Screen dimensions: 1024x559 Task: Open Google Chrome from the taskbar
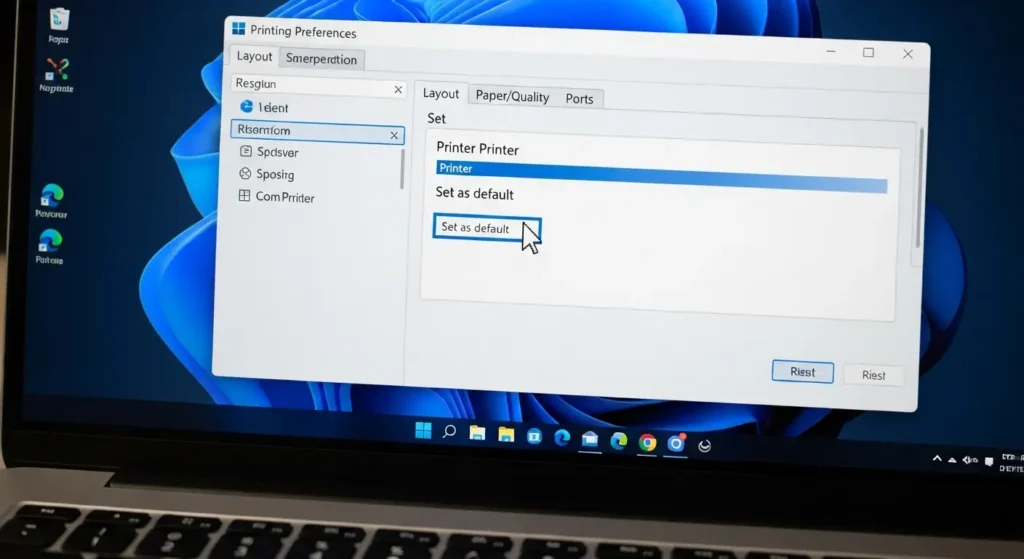tap(647, 443)
